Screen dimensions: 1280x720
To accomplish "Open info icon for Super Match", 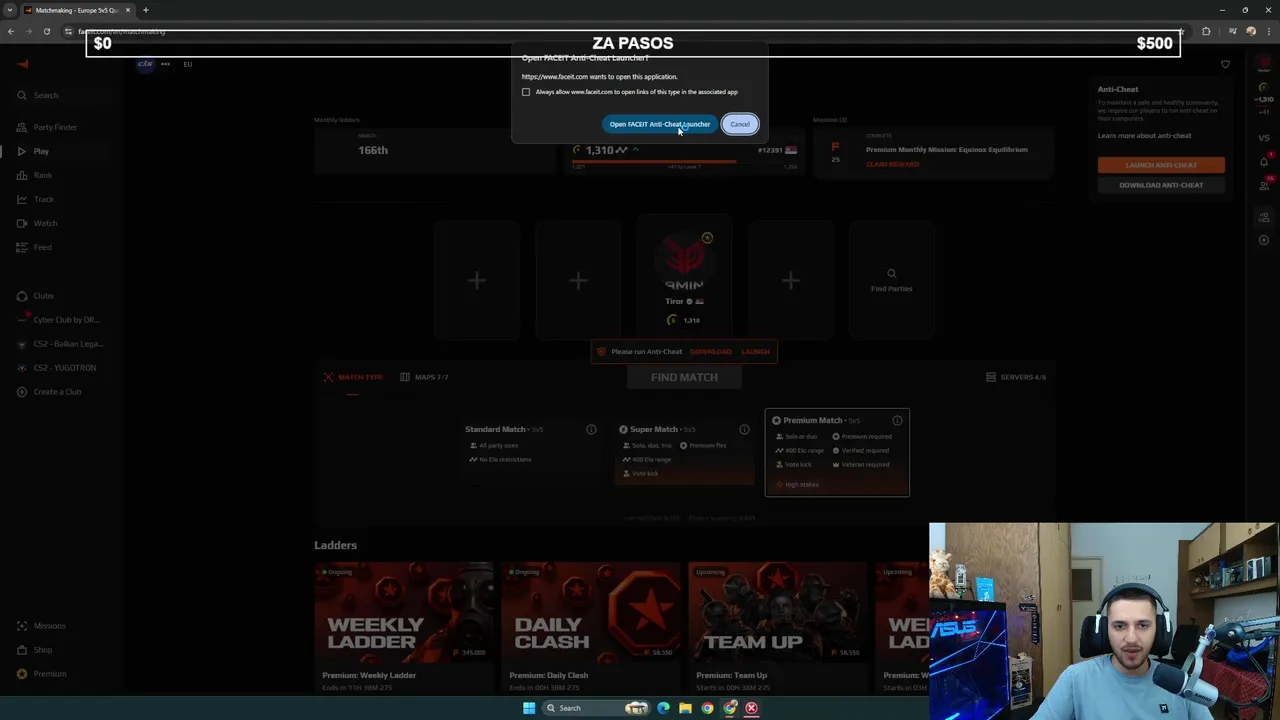I will [x=744, y=430].
